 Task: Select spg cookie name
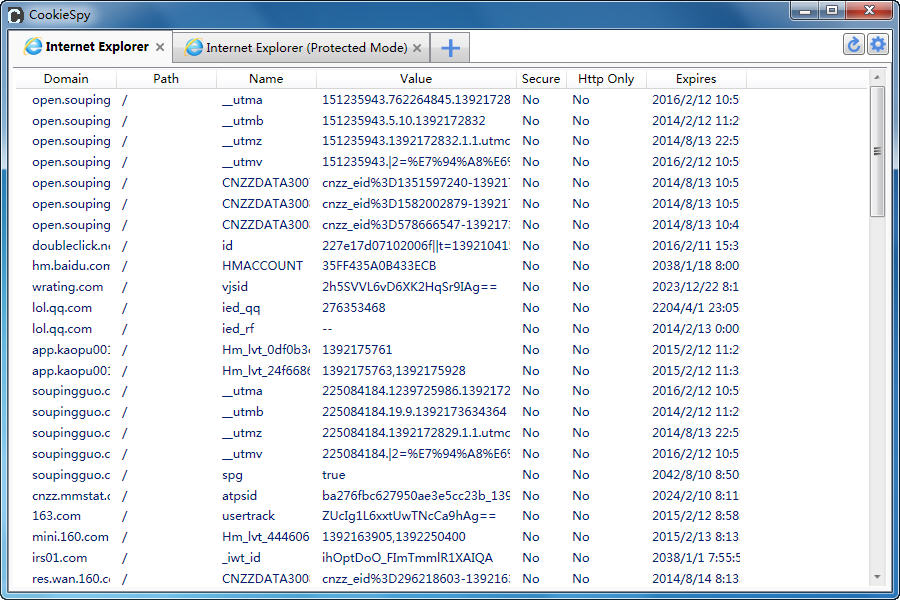[232, 475]
